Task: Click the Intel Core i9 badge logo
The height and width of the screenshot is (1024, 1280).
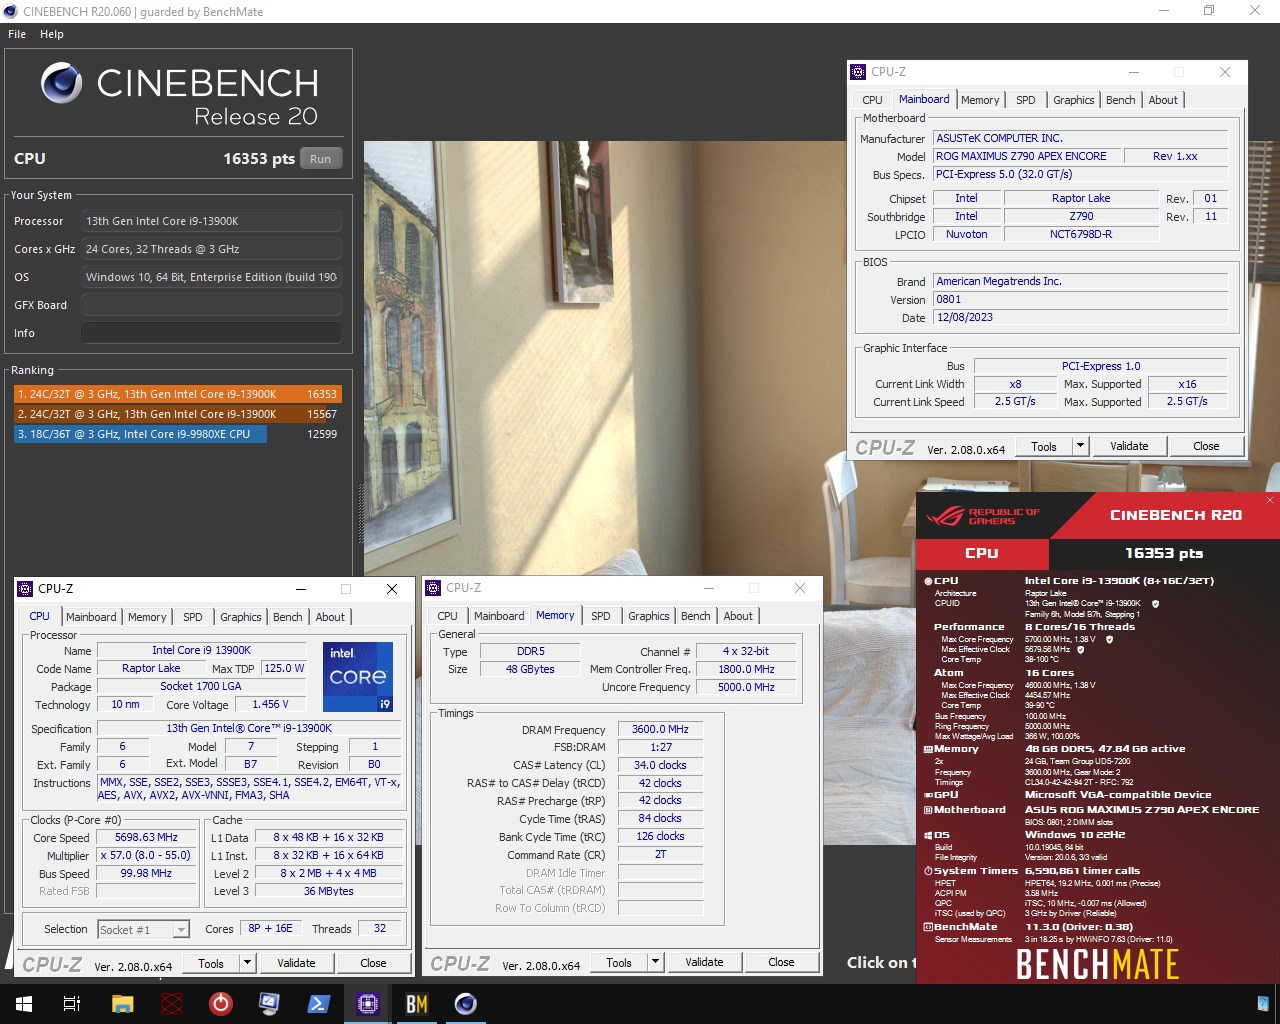Action: (358, 677)
